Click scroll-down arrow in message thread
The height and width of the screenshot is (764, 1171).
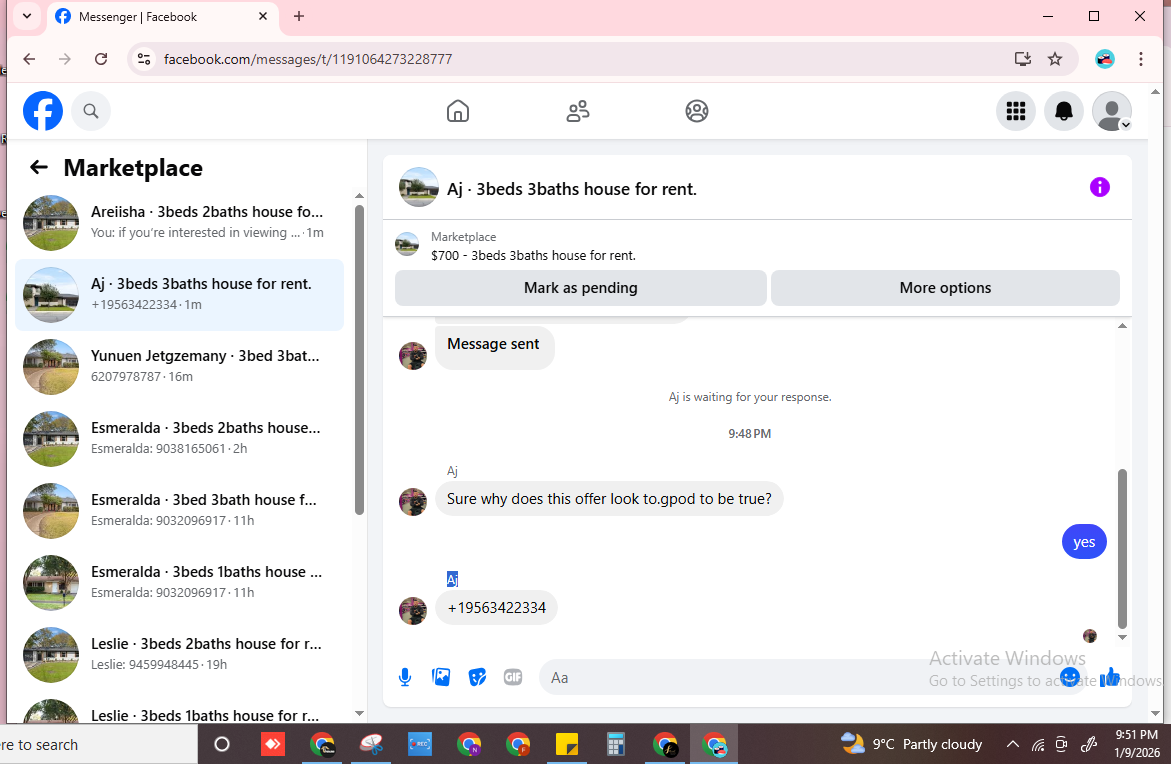pos(1122,637)
